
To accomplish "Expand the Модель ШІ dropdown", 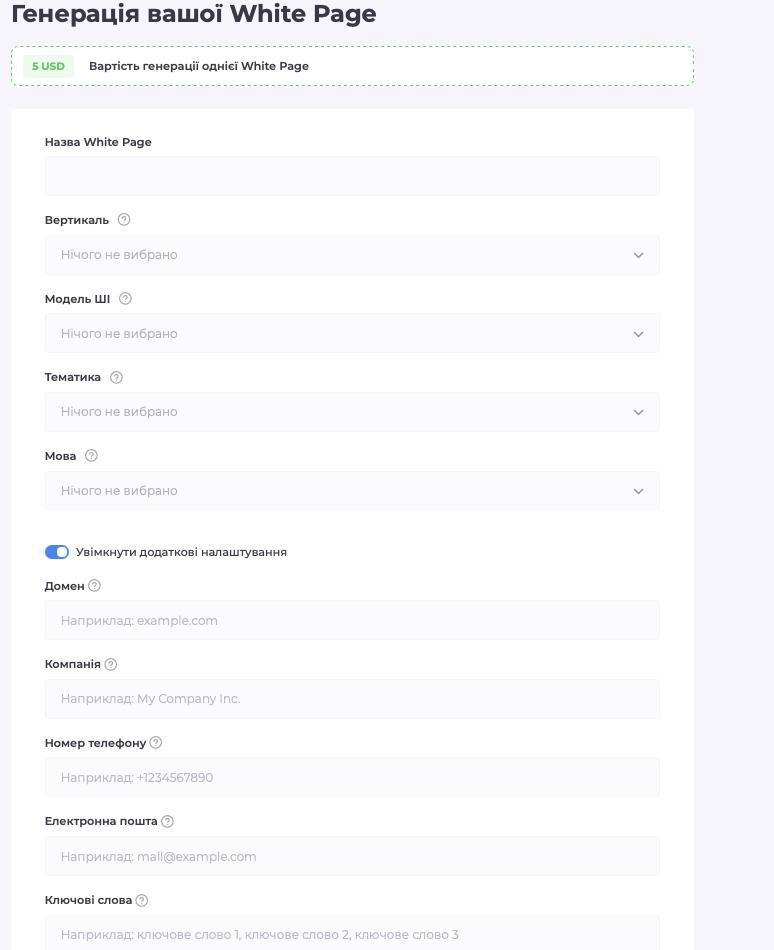I will [352, 334].
